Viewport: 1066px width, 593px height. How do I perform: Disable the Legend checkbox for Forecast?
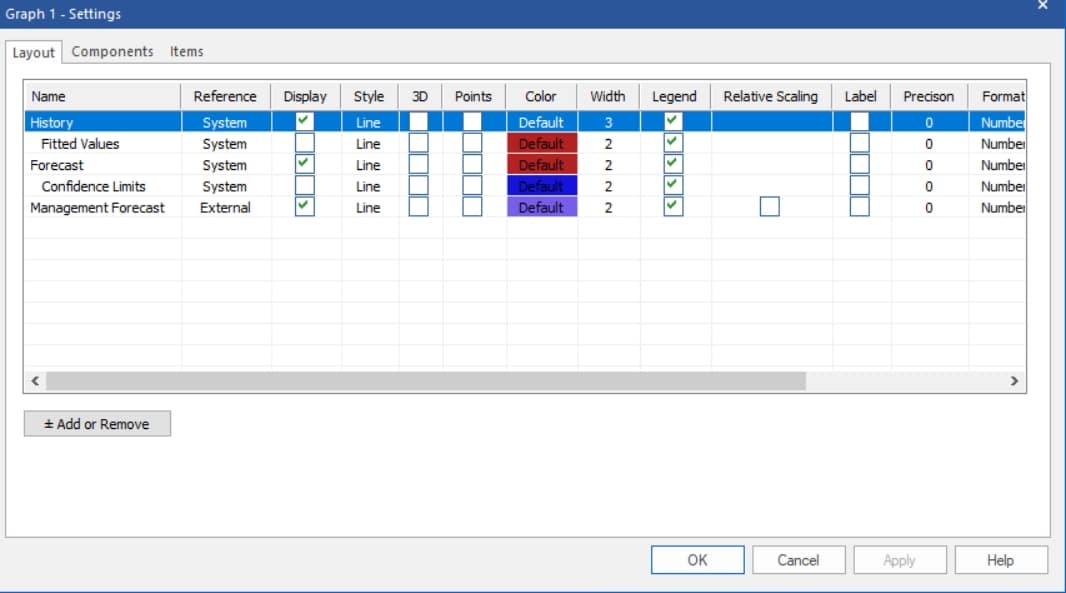tap(673, 164)
